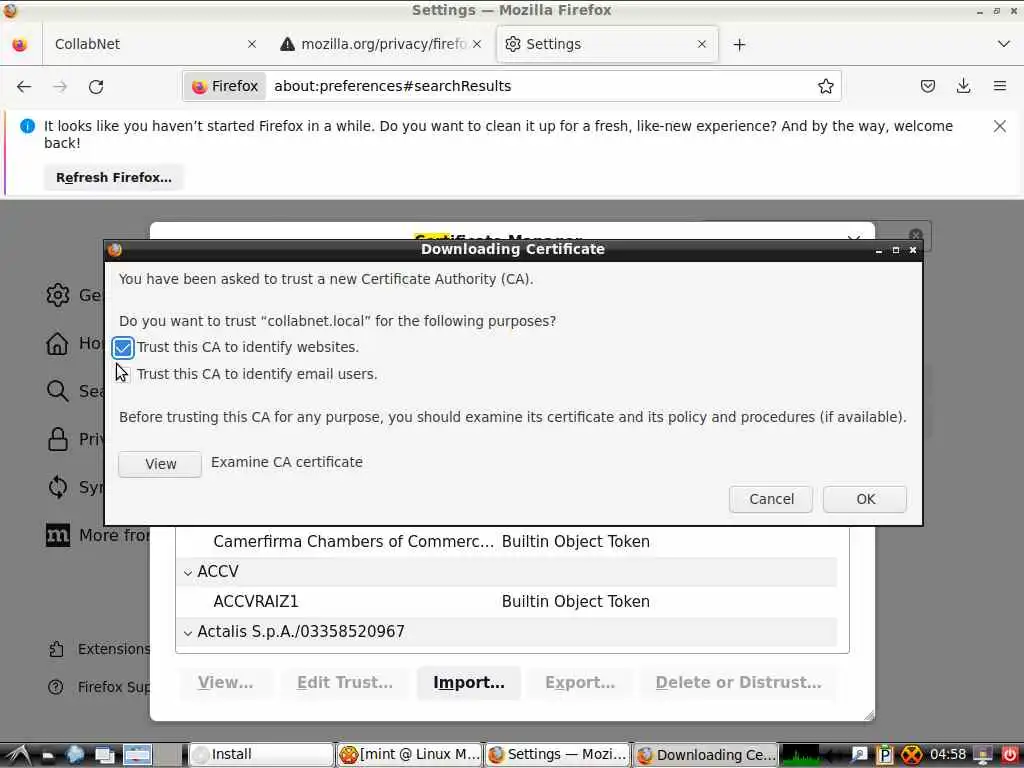Click Export in Certificate Manager
This screenshot has height=768, width=1024.
click(580, 683)
